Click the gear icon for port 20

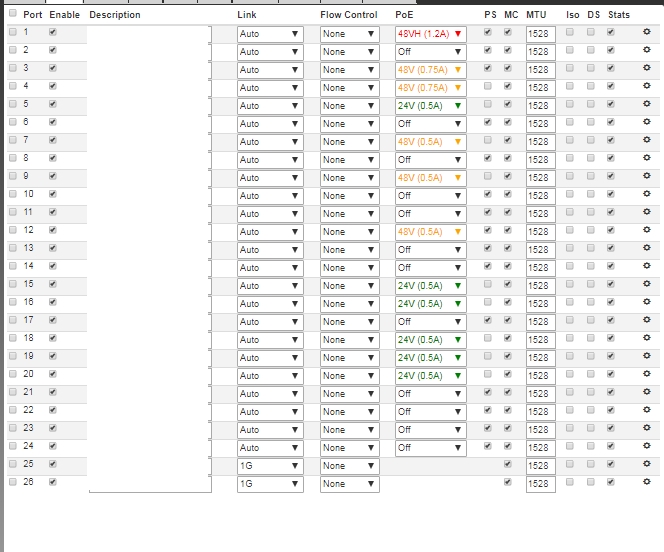click(646, 374)
